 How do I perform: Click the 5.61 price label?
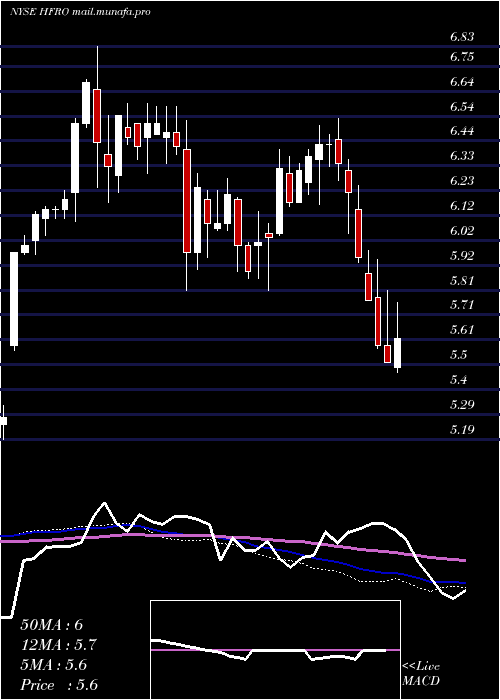[x=462, y=330]
